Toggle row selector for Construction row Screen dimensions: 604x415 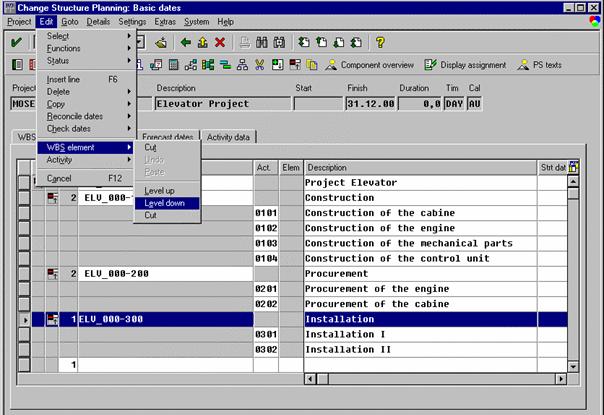(24, 198)
